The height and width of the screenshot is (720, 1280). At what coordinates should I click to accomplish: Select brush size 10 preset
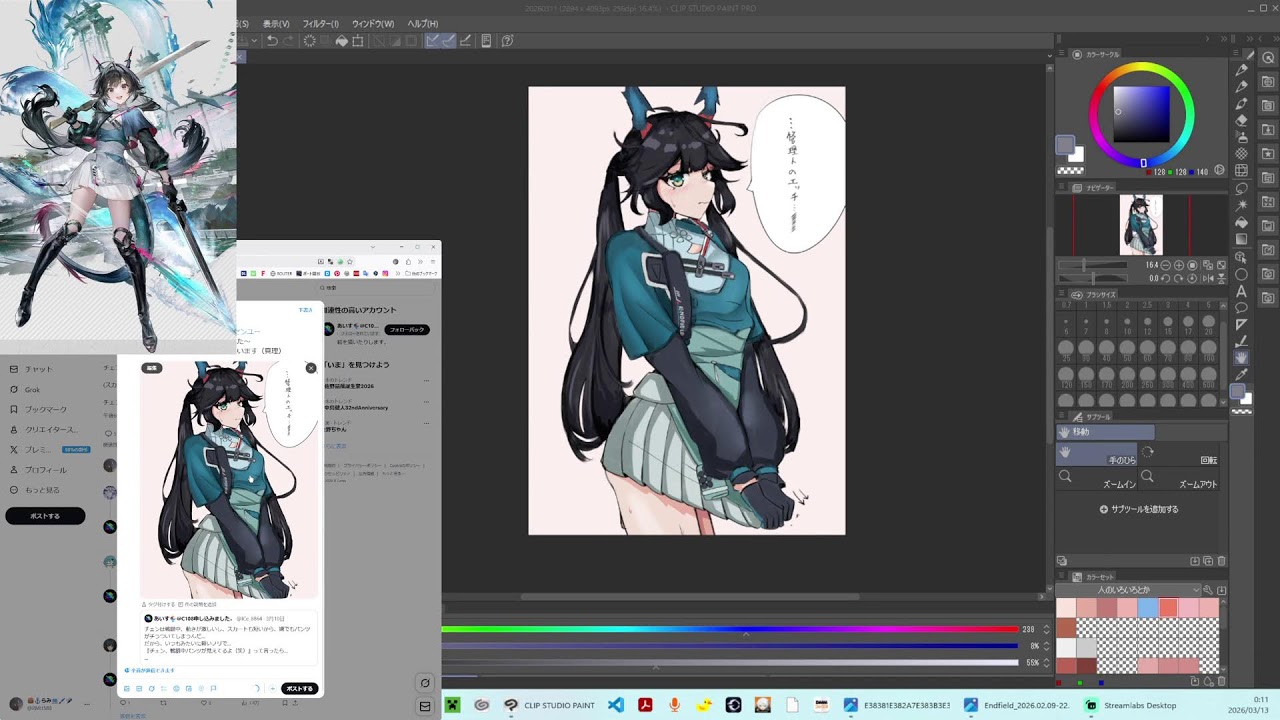(x=1127, y=325)
